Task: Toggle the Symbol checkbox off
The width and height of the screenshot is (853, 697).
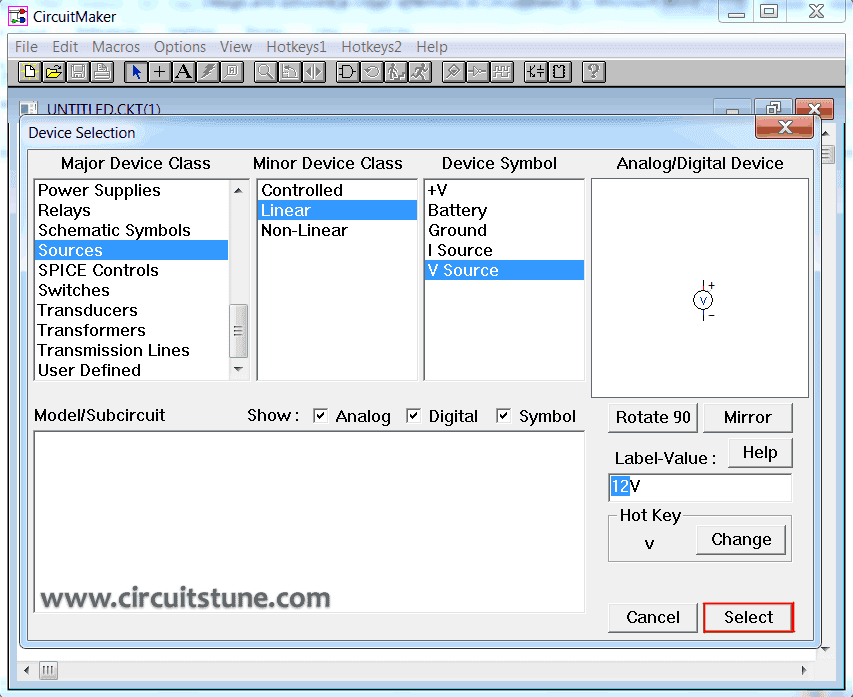Action: coord(505,416)
